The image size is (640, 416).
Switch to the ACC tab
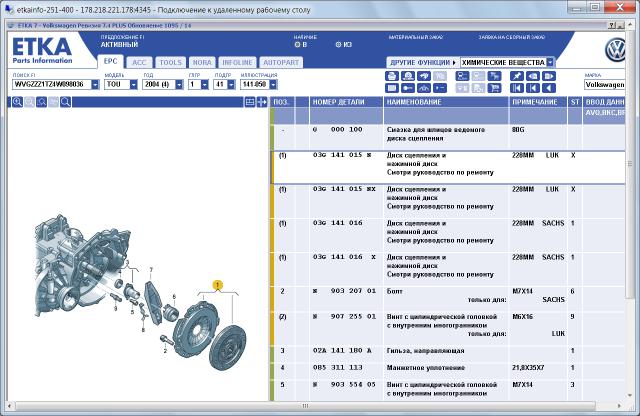pos(139,62)
